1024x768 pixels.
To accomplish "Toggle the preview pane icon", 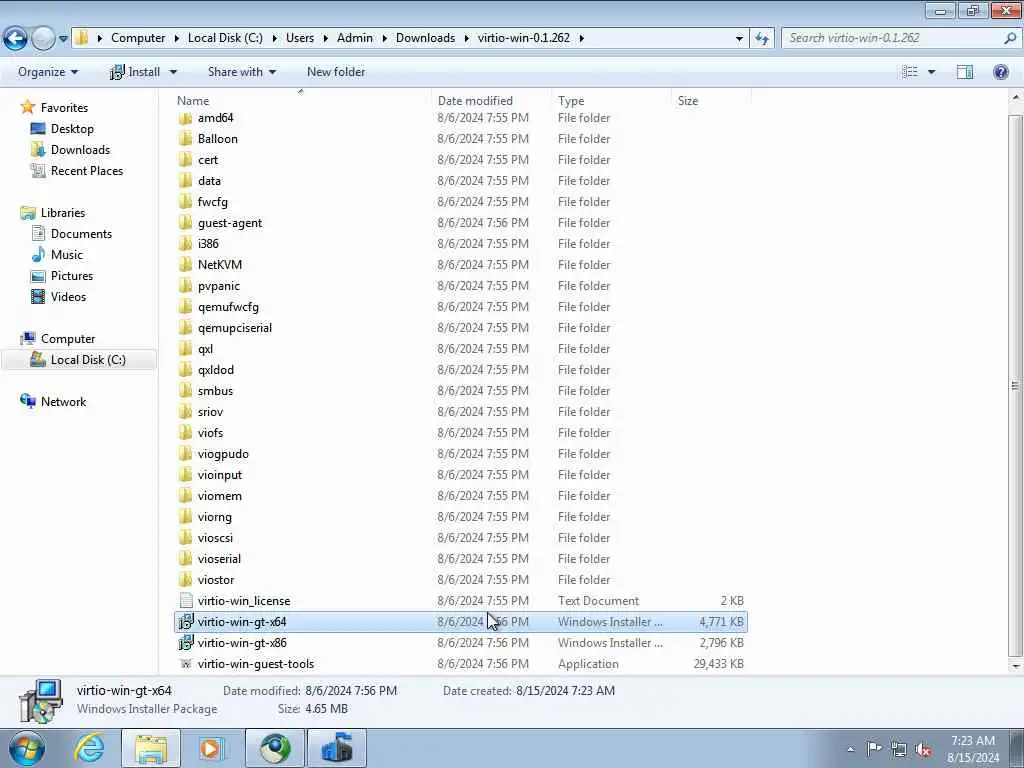I will pyautogui.click(x=965, y=72).
